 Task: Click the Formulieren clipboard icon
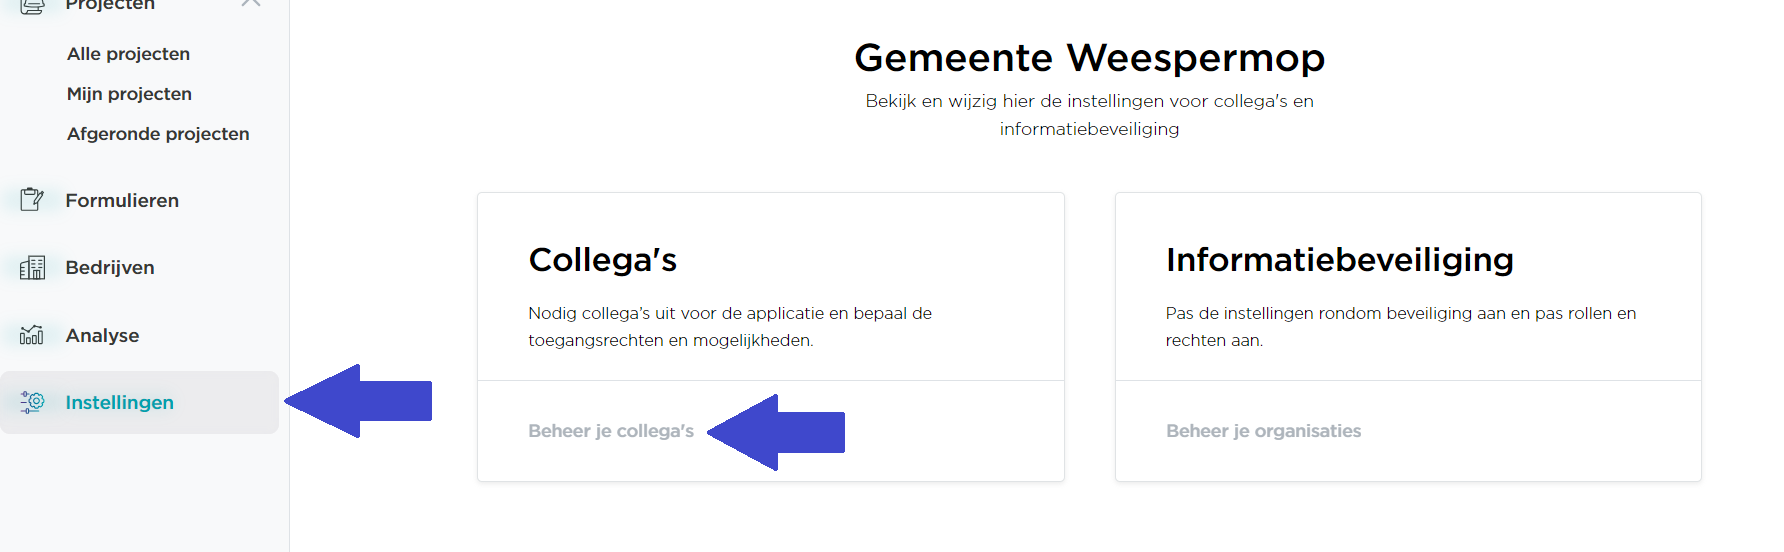pyautogui.click(x=32, y=200)
